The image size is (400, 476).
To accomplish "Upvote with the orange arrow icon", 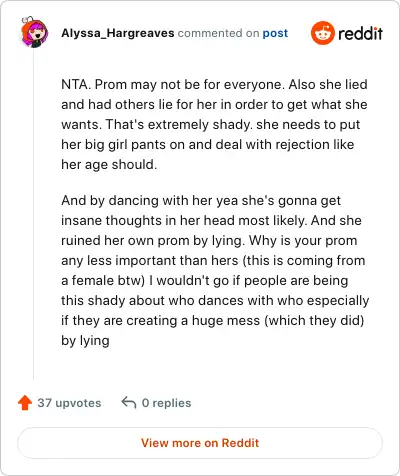I will [25, 403].
